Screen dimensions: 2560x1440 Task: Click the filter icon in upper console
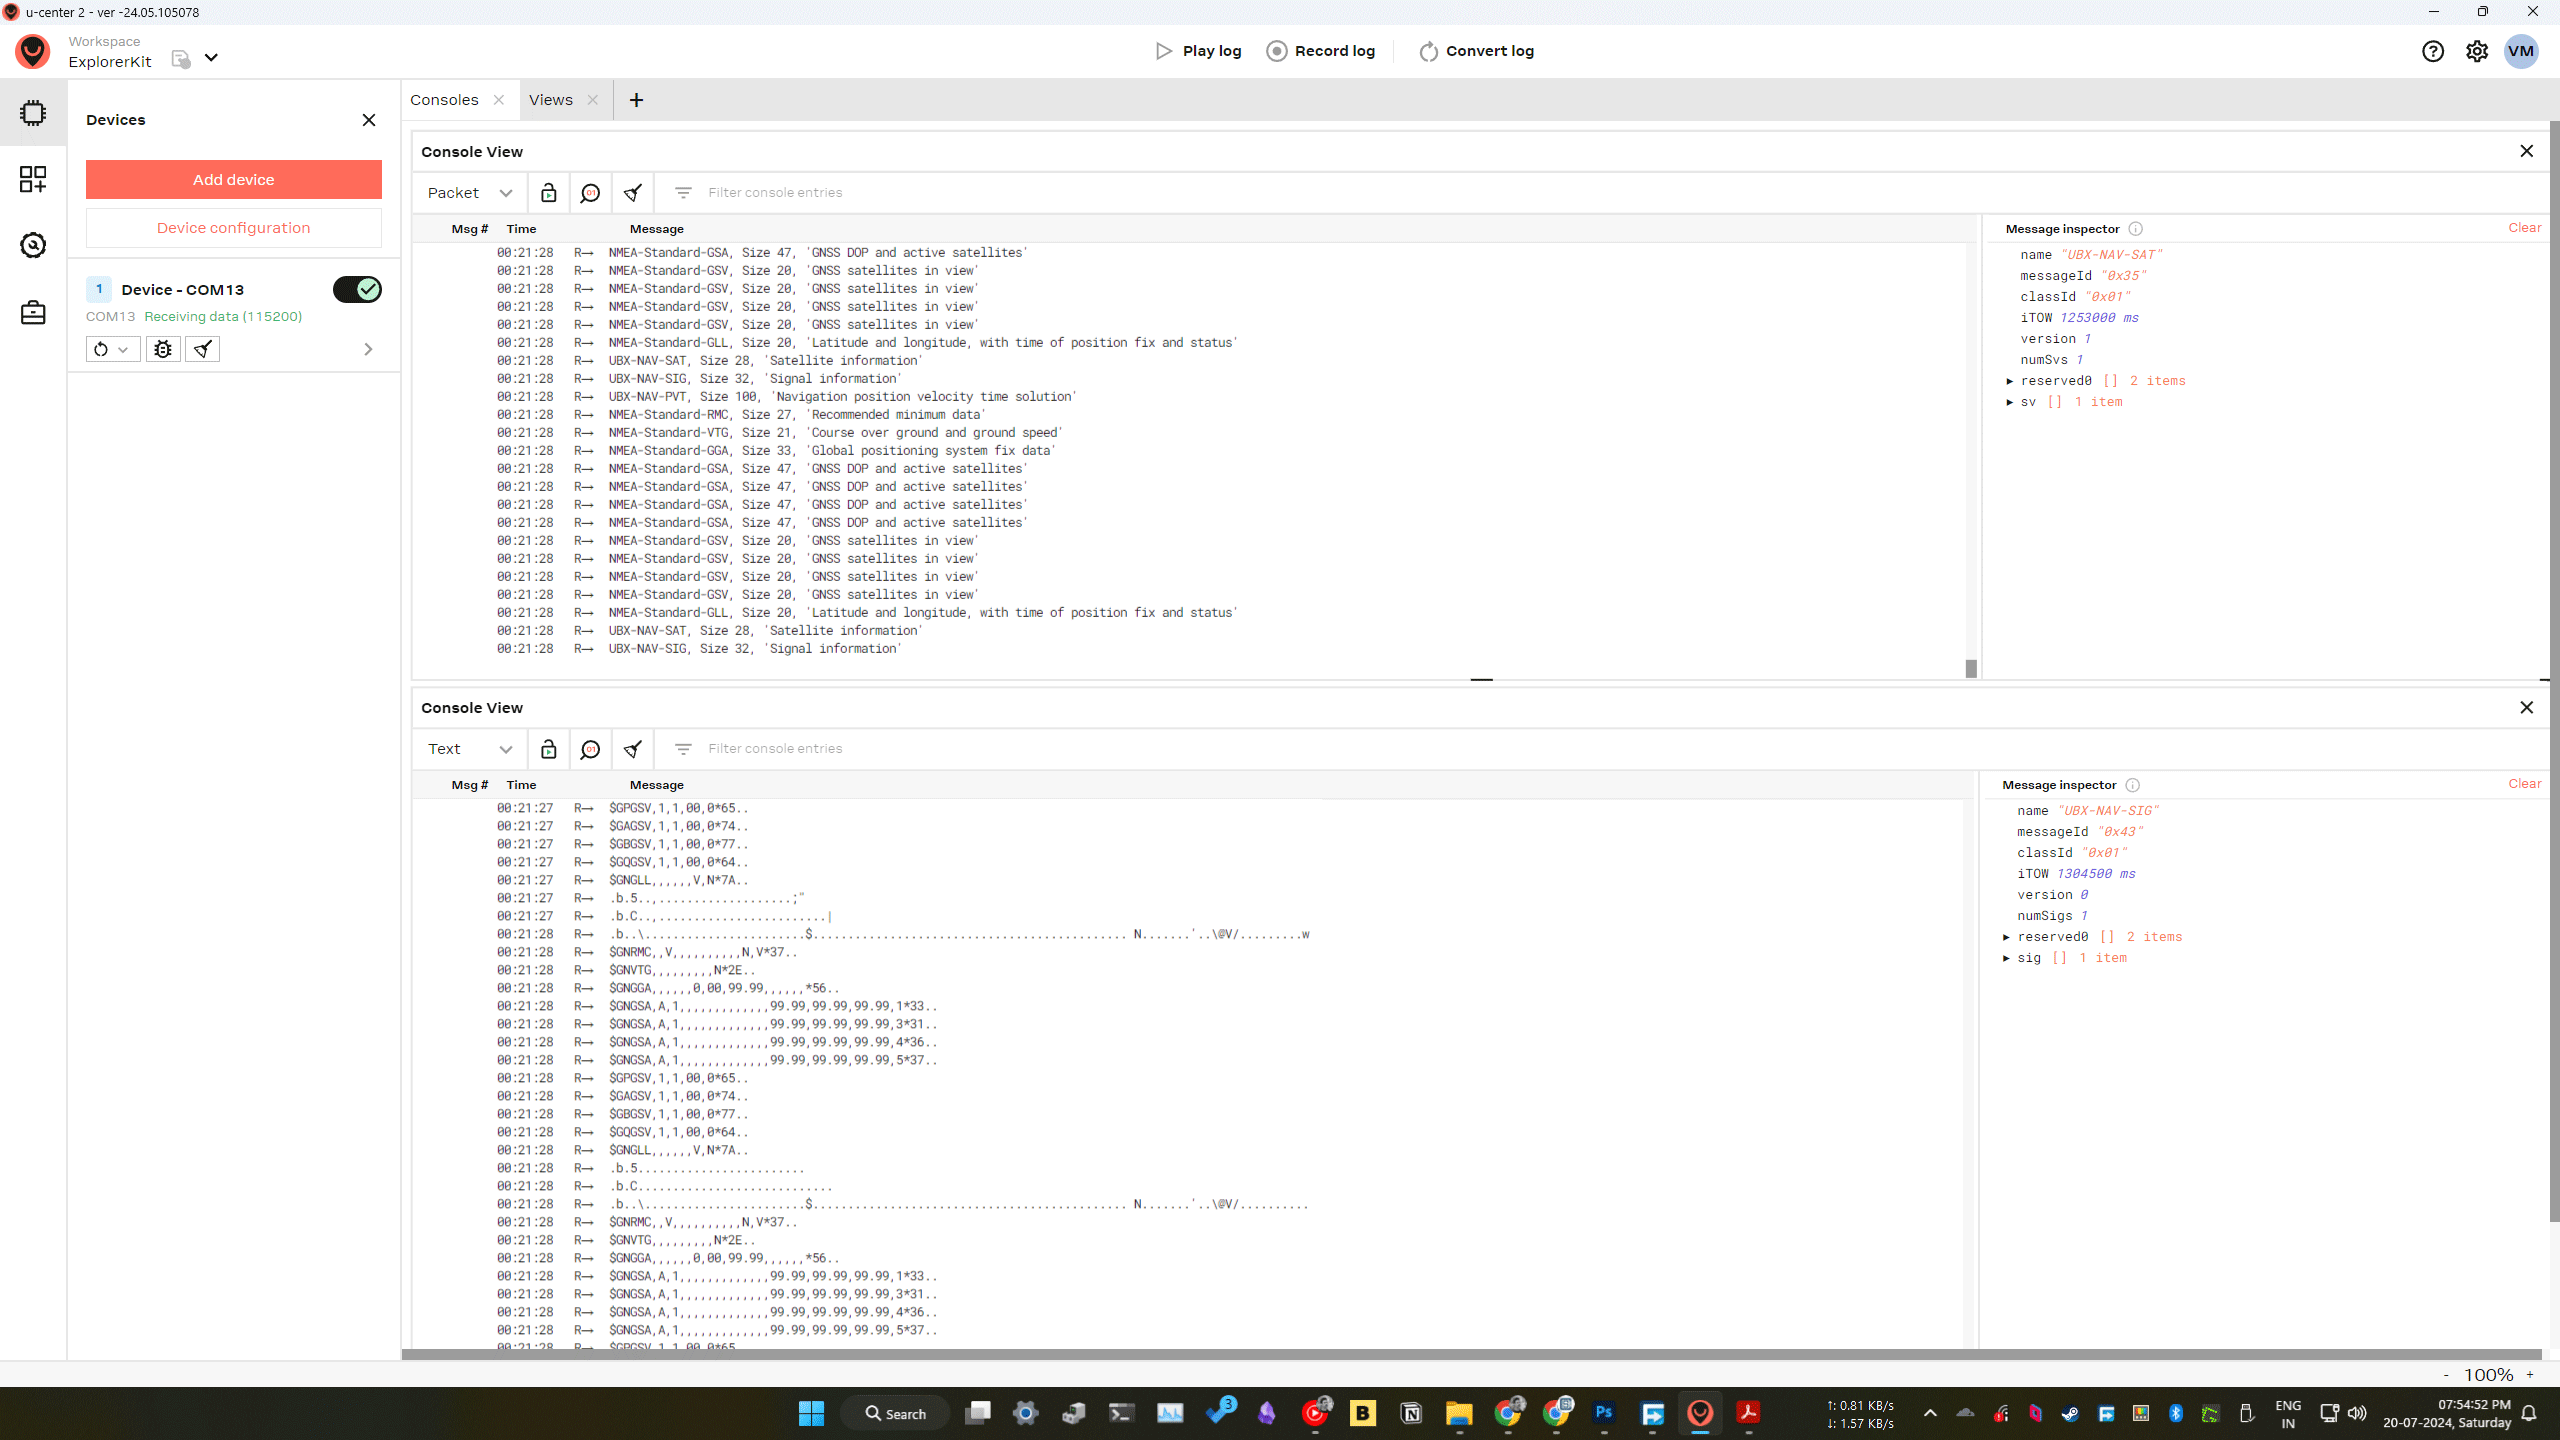coord(683,193)
